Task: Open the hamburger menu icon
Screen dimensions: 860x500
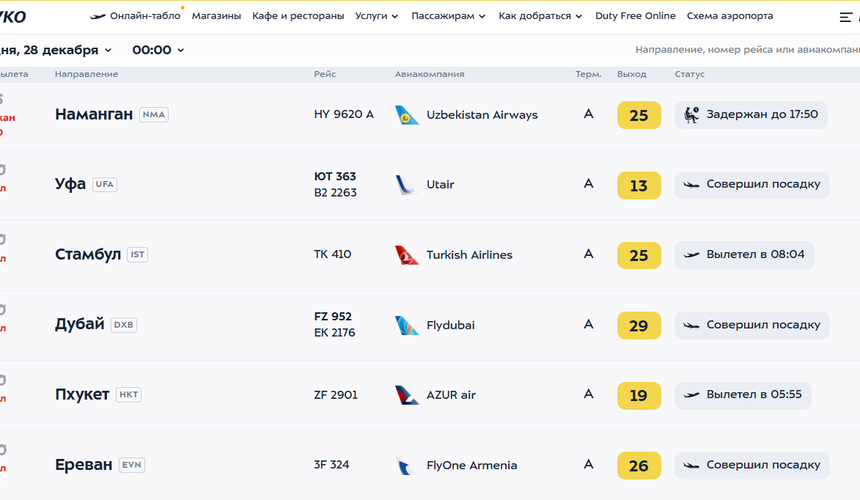Action: (847, 17)
